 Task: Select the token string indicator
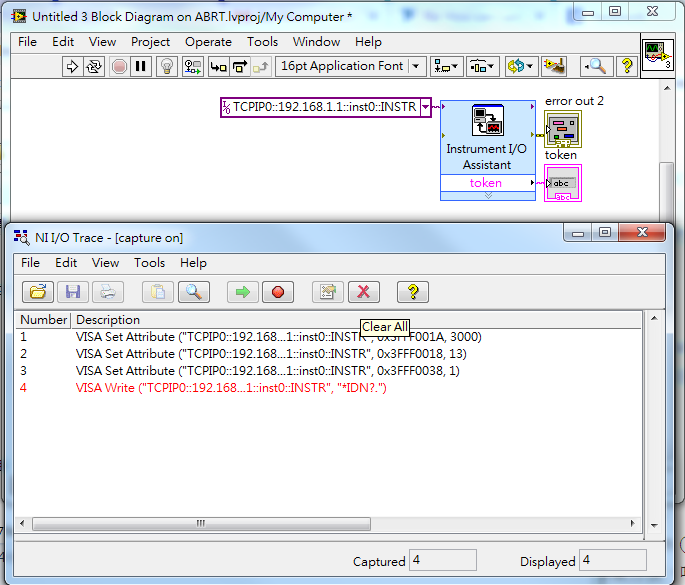coord(563,183)
